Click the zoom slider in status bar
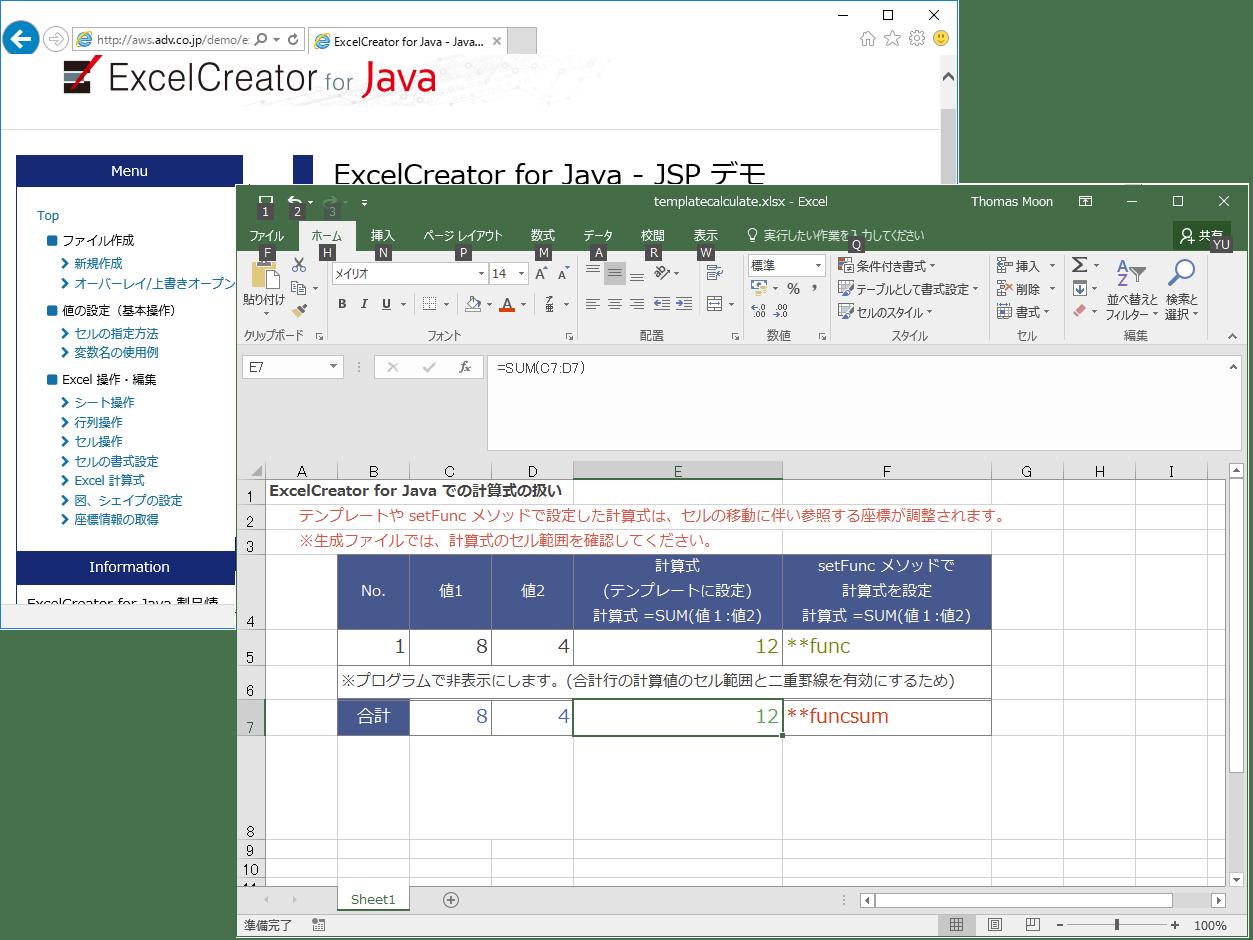This screenshot has width=1253, height=940. point(1117,925)
